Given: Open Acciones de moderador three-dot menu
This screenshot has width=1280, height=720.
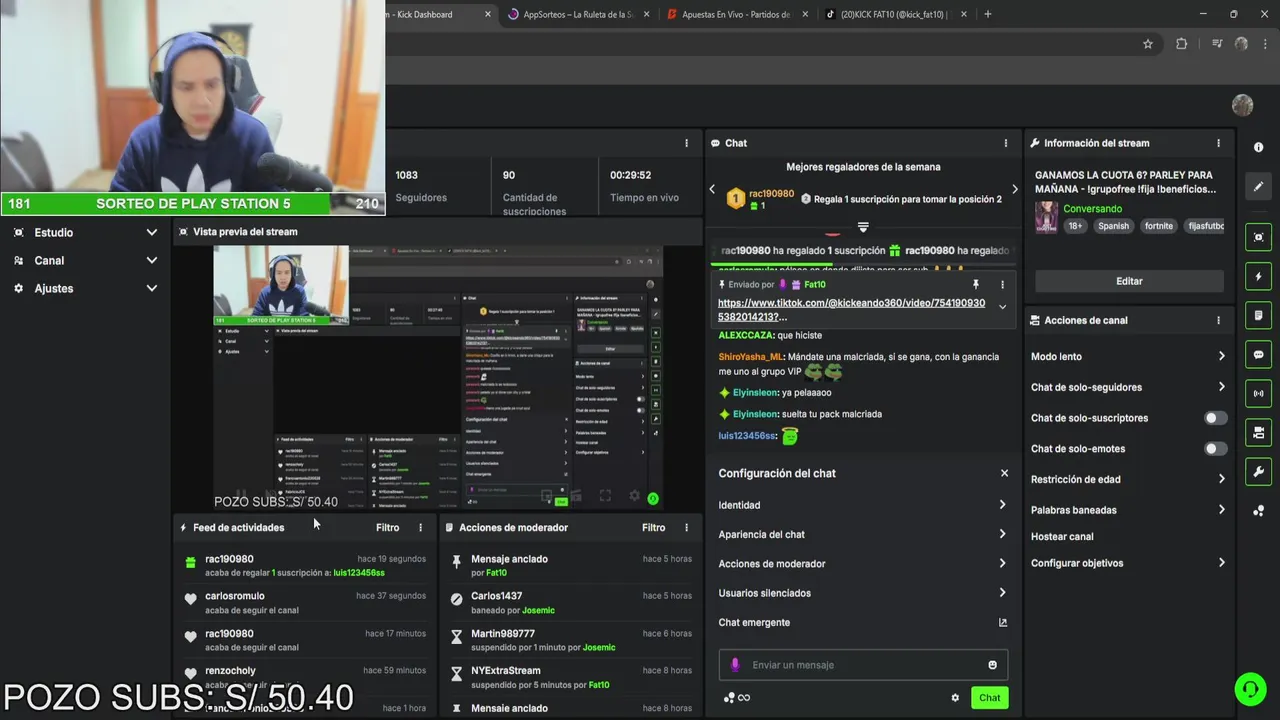Looking at the screenshot, I should (x=686, y=527).
